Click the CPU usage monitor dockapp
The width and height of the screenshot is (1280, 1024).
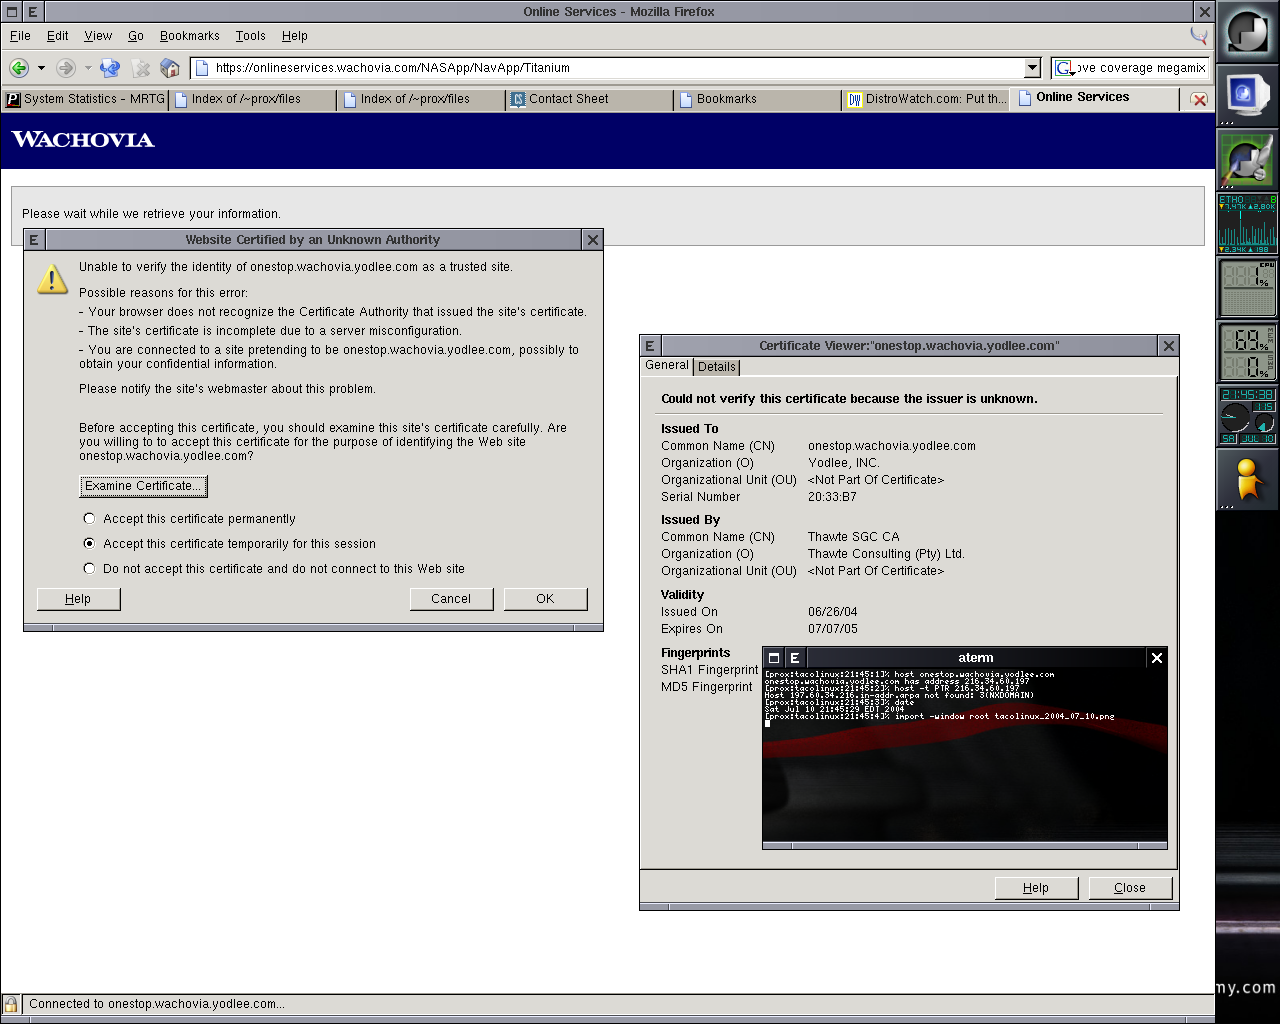click(x=1247, y=287)
